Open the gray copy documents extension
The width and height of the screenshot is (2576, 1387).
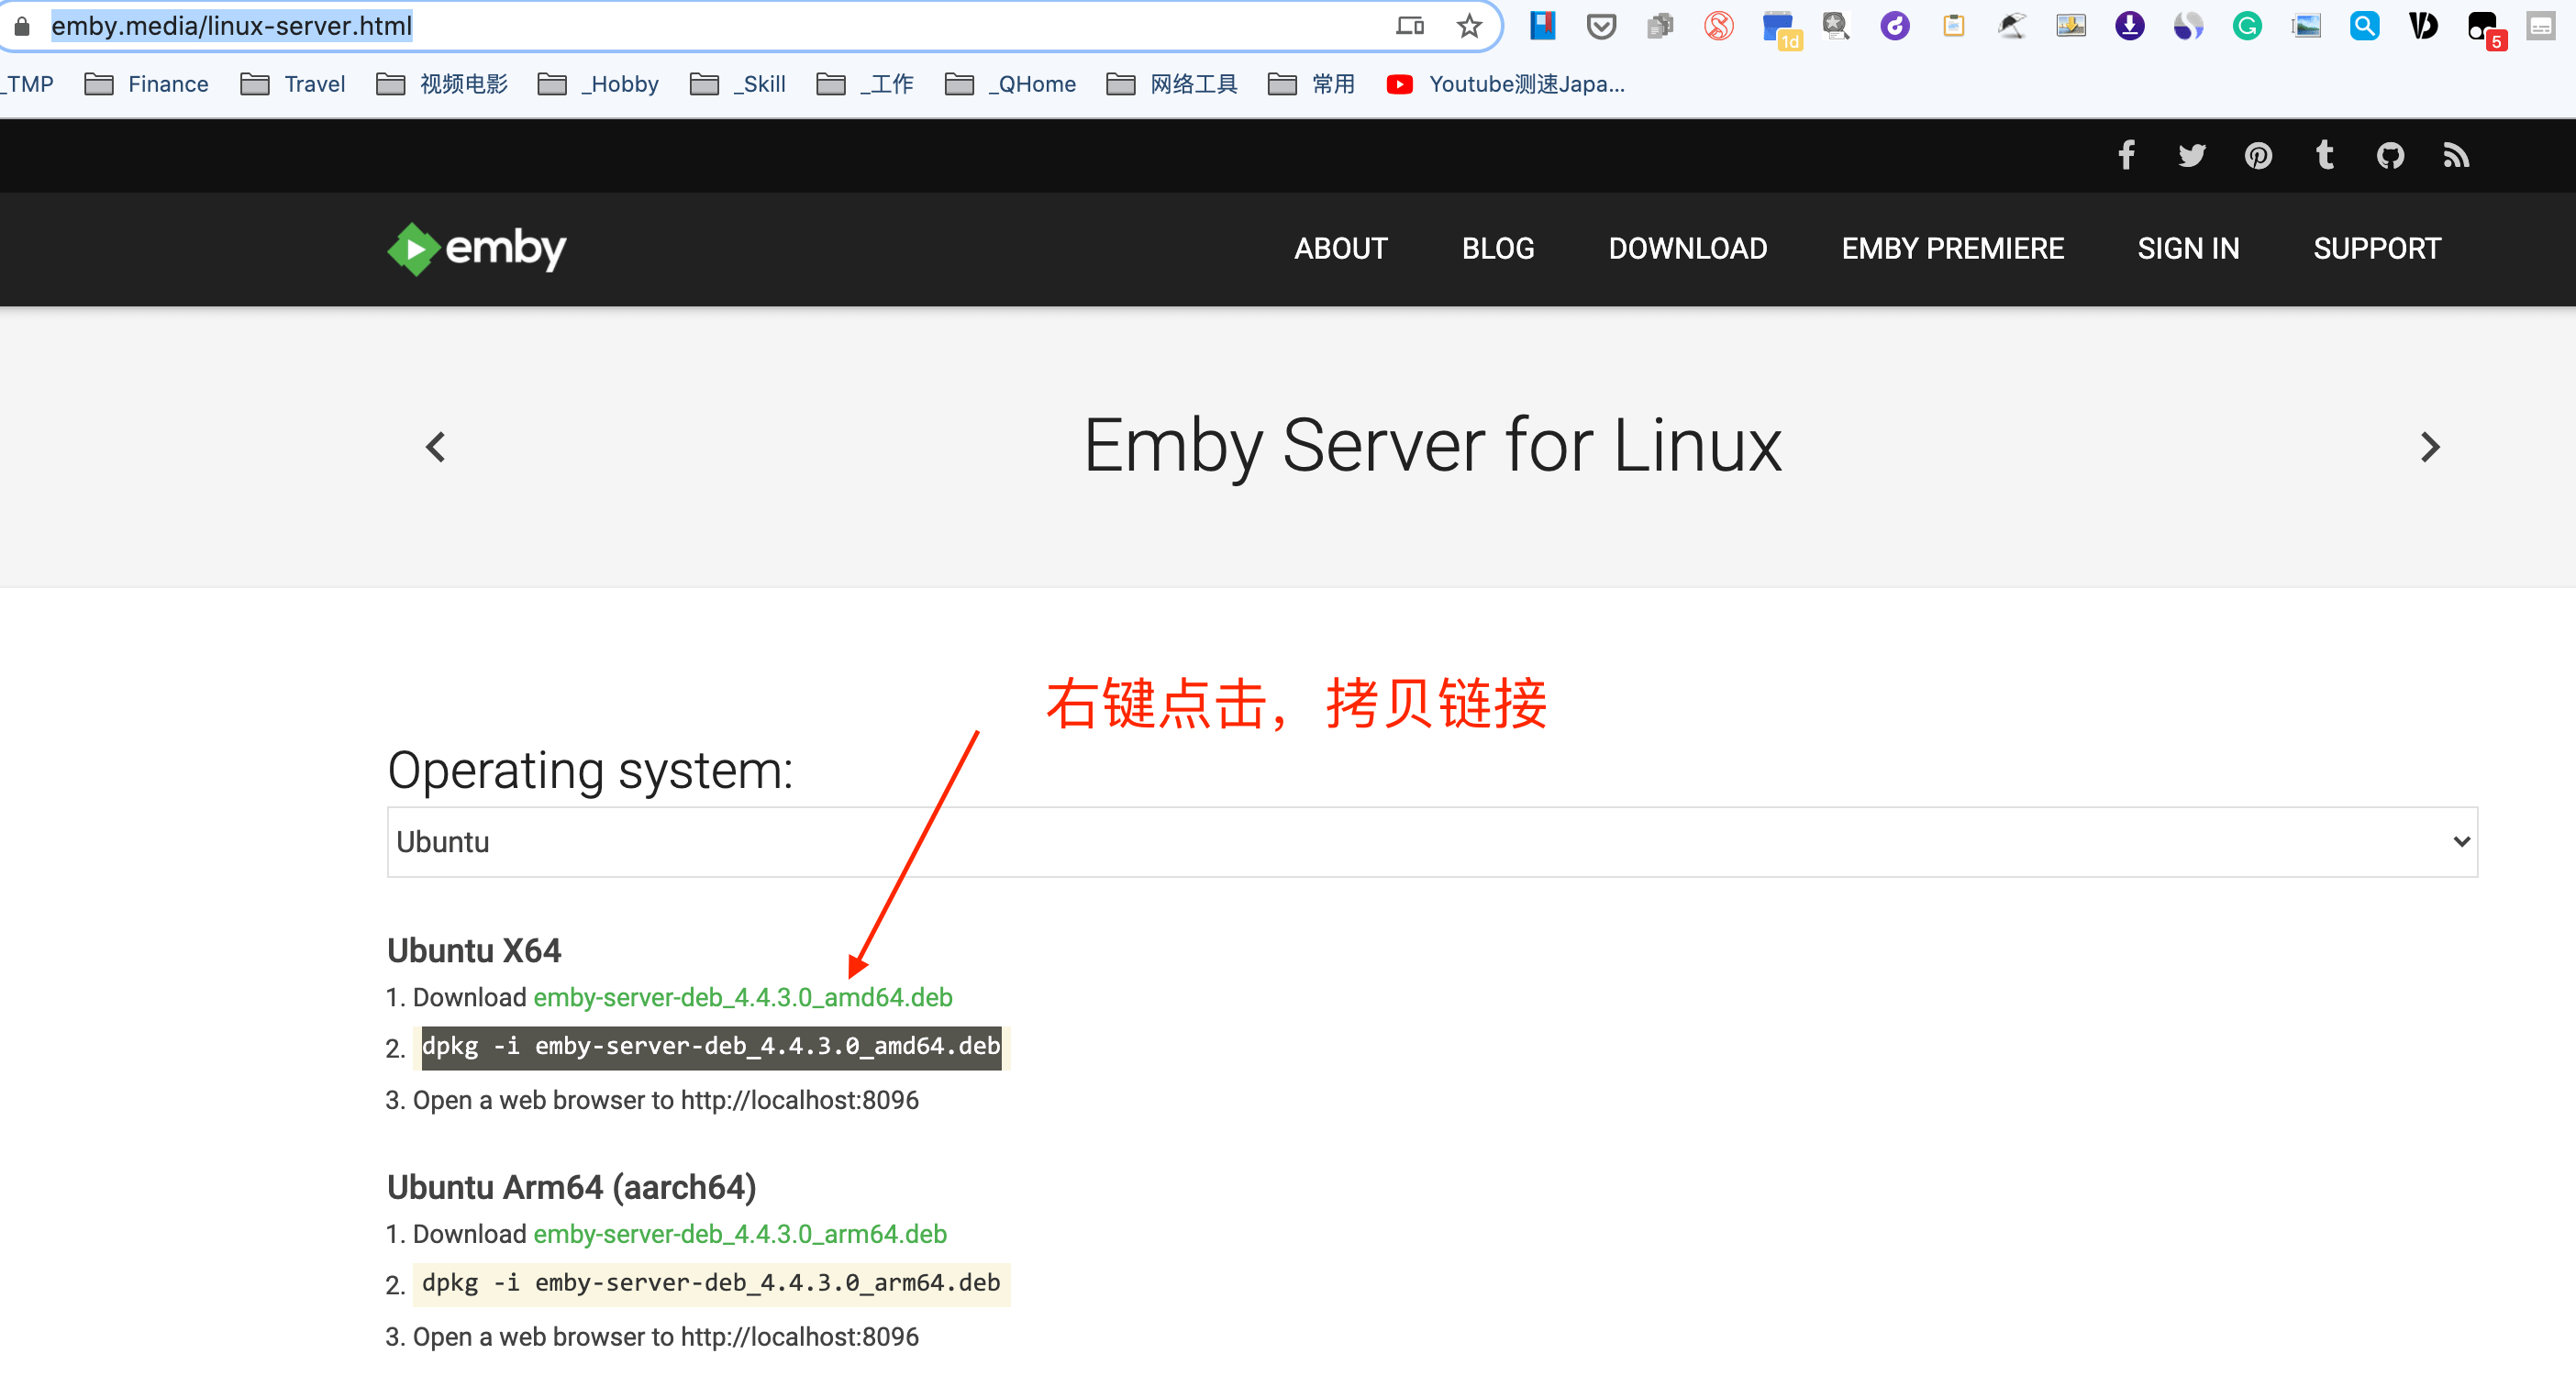point(1660,26)
